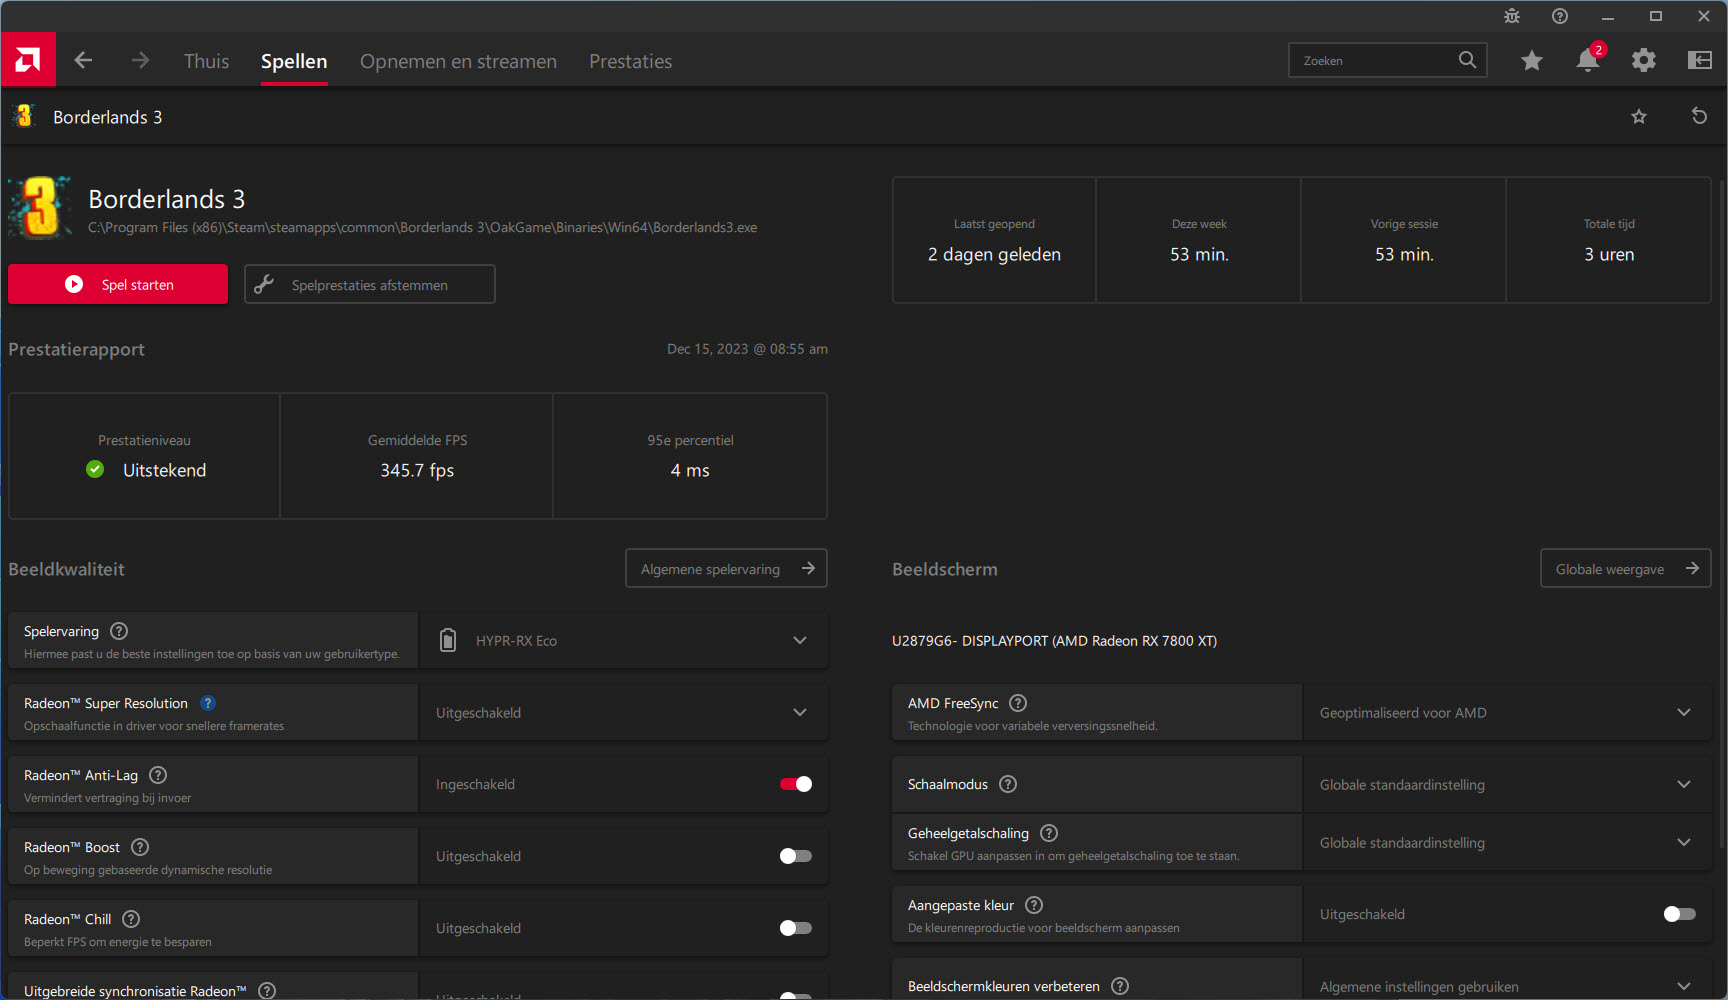The width and height of the screenshot is (1728, 1000).
Task: Click the Uitstekend performance level text
Action: point(164,470)
